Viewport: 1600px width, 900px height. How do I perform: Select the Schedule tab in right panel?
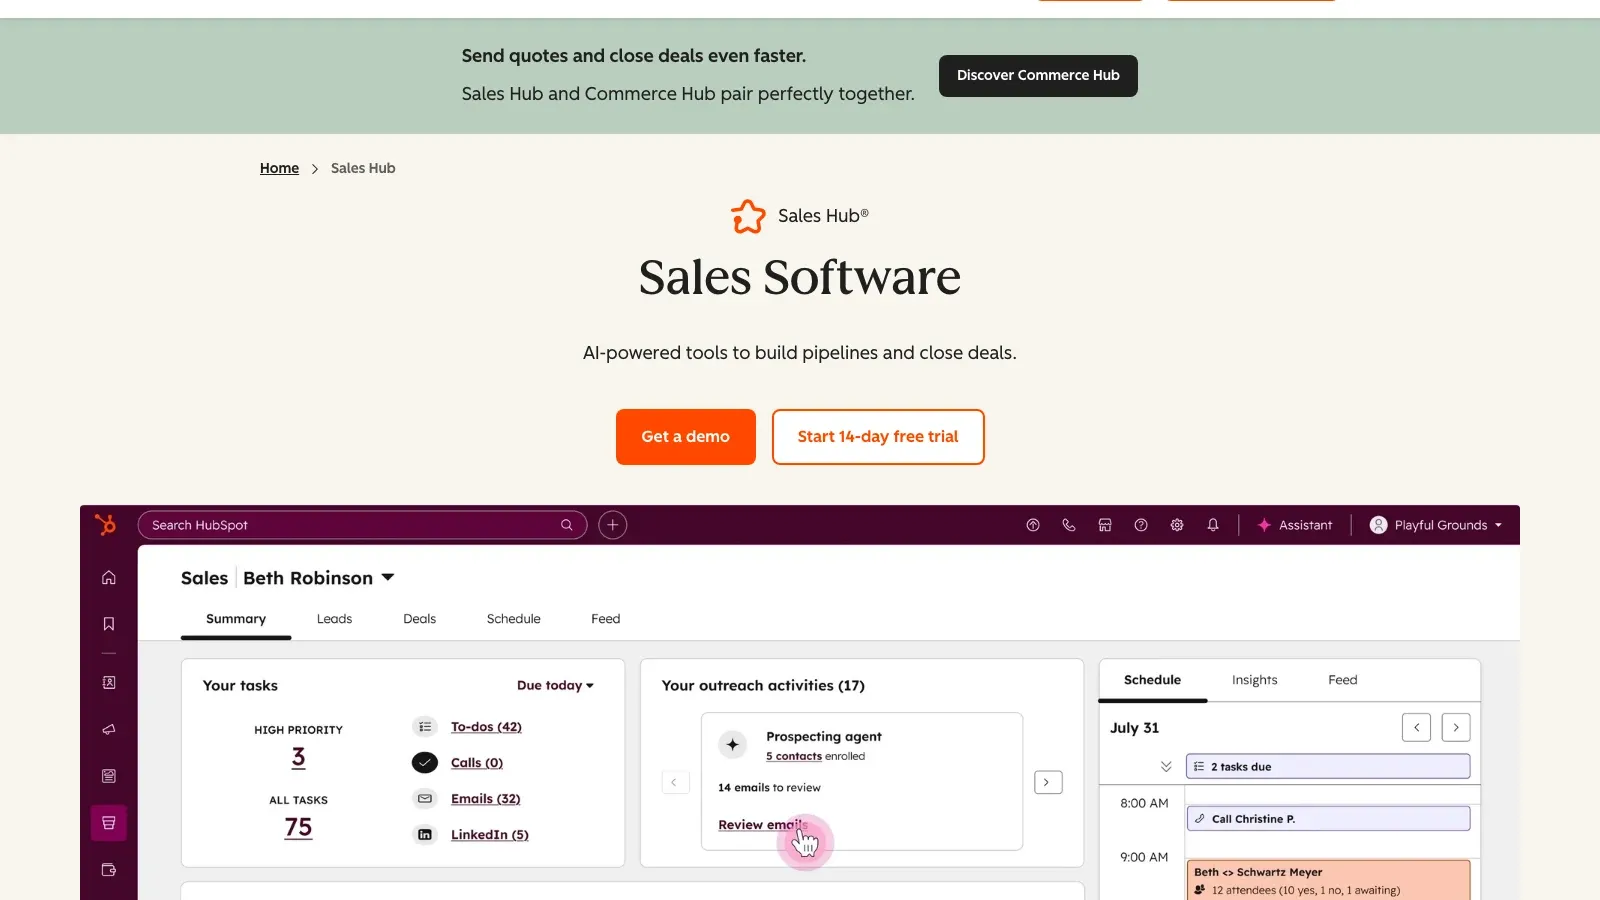(x=1152, y=680)
